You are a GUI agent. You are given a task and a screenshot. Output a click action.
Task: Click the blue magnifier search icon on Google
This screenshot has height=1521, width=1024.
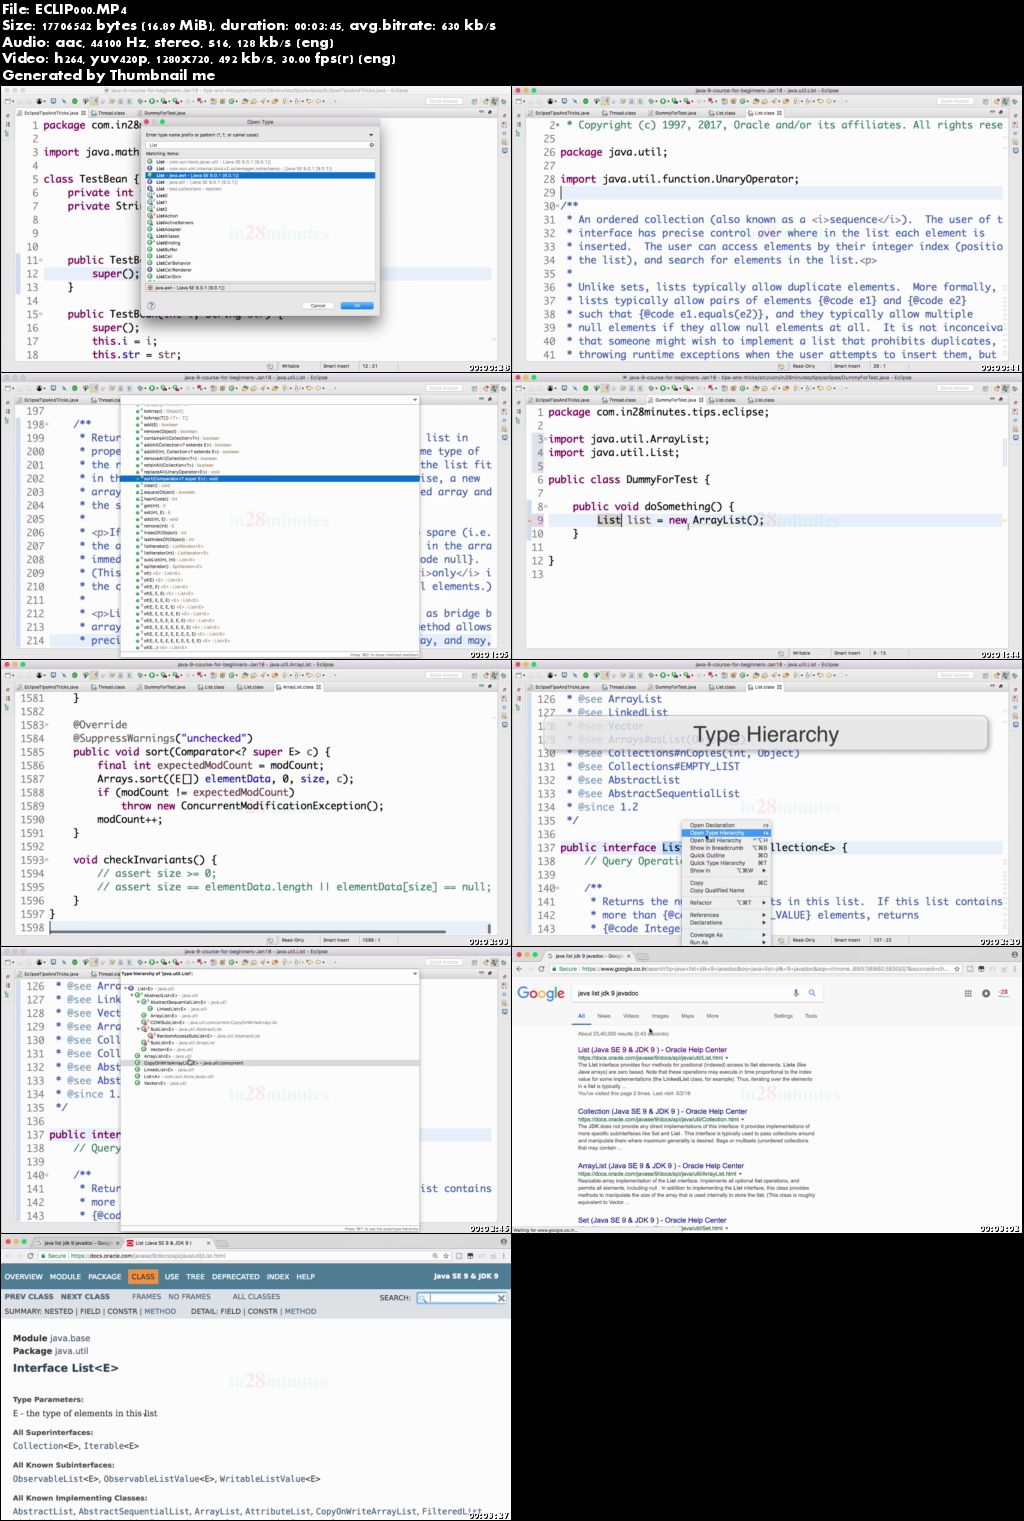pyautogui.click(x=812, y=993)
